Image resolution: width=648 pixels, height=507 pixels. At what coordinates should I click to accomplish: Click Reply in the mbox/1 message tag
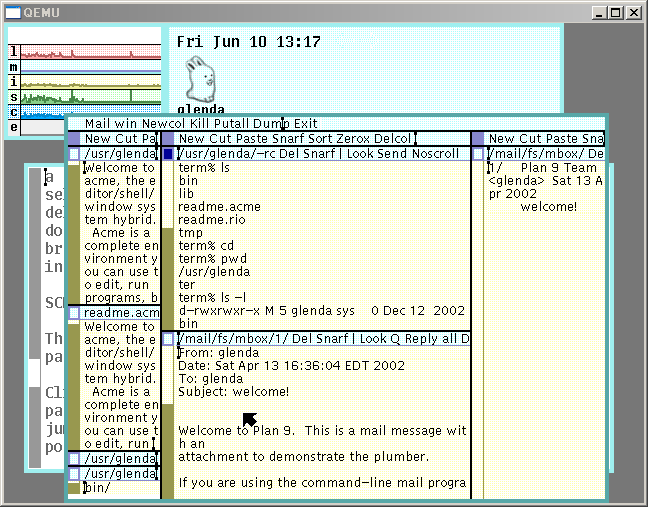(x=421, y=339)
